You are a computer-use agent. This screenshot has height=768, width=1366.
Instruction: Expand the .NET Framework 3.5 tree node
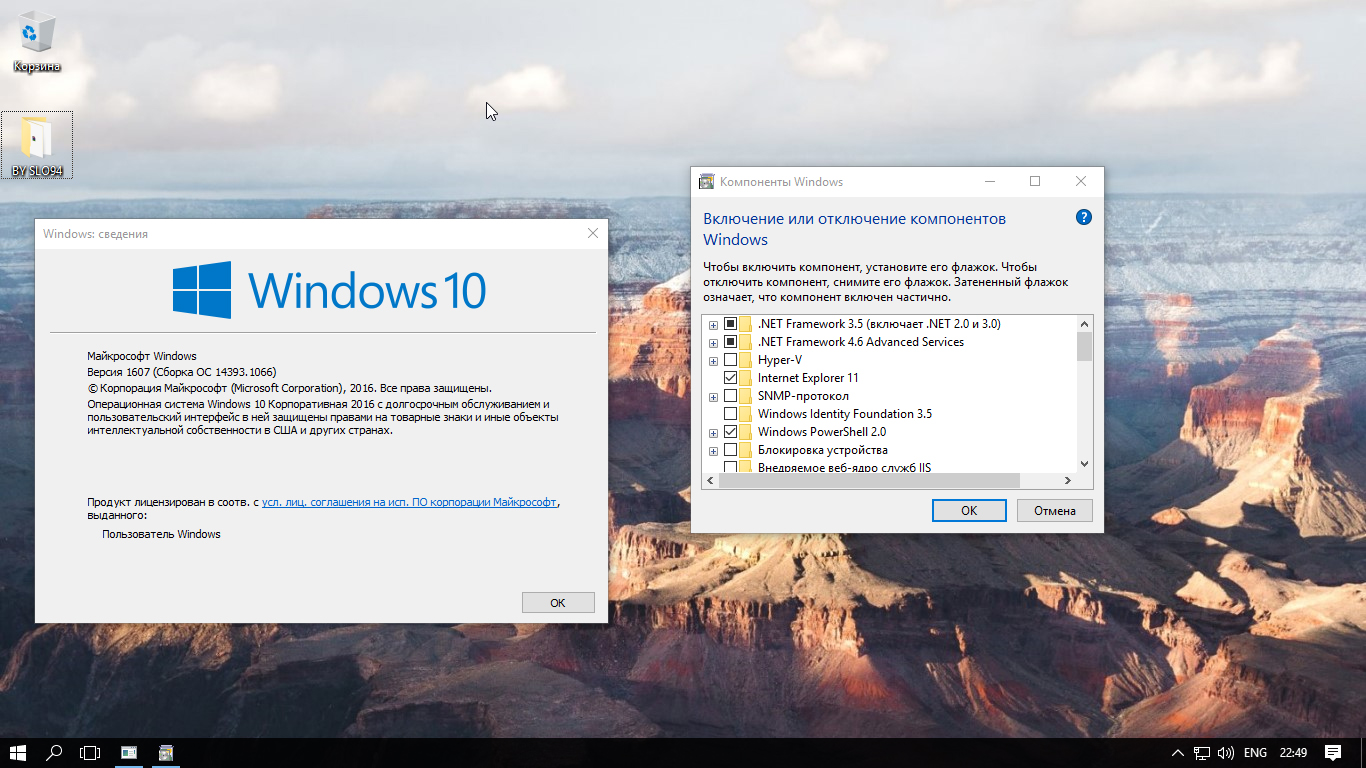[713, 324]
